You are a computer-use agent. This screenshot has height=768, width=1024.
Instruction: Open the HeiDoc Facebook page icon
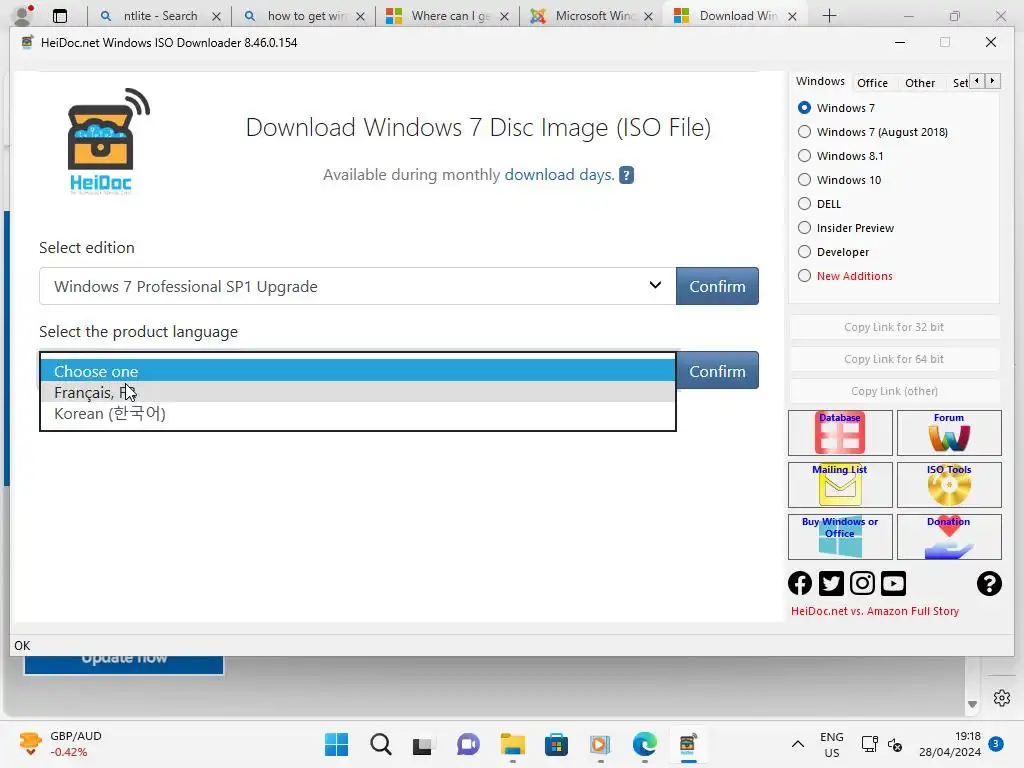coord(800,583)
